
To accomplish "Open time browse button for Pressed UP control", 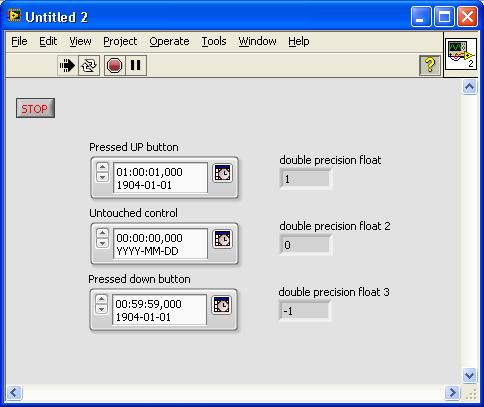I will pos(223,173).
